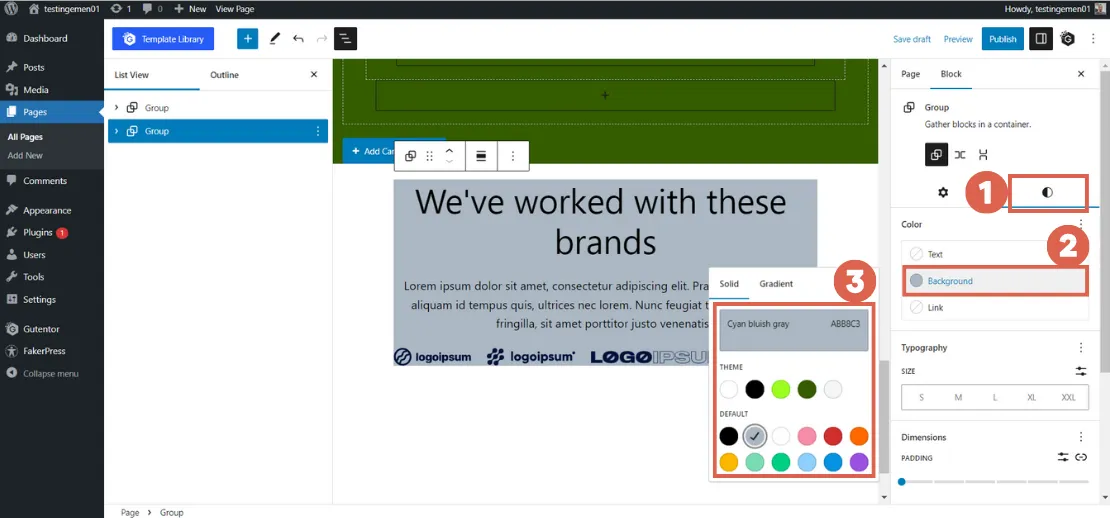Toggle the block inserter plus button
1110x518 pixels.
(247, 39)
